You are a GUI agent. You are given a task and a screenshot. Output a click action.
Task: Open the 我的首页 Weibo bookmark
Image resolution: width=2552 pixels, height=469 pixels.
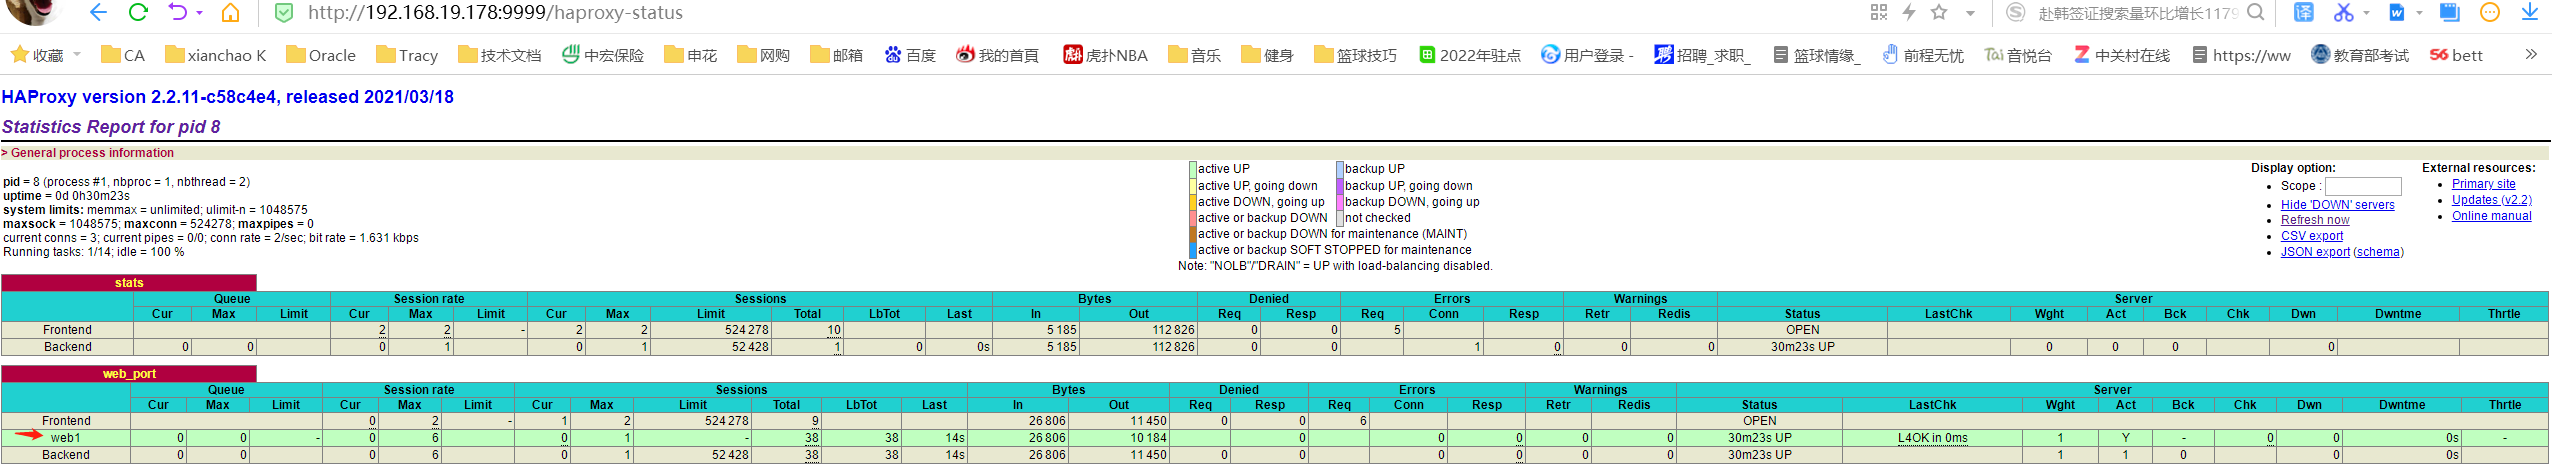[x=997, y=55]
